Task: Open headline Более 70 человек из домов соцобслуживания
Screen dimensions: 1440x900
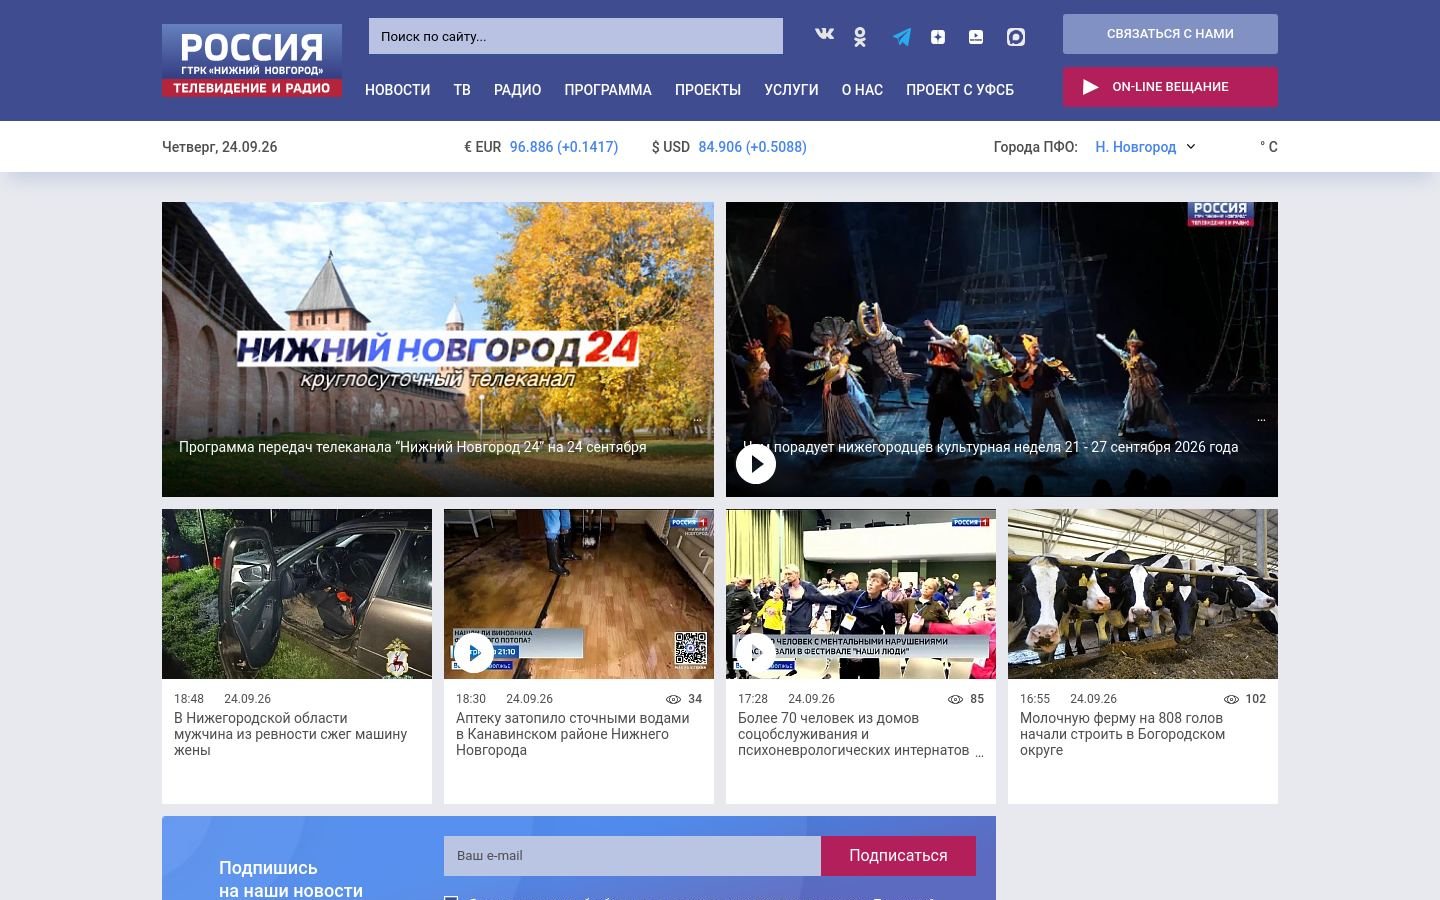Action: point(854,734)
